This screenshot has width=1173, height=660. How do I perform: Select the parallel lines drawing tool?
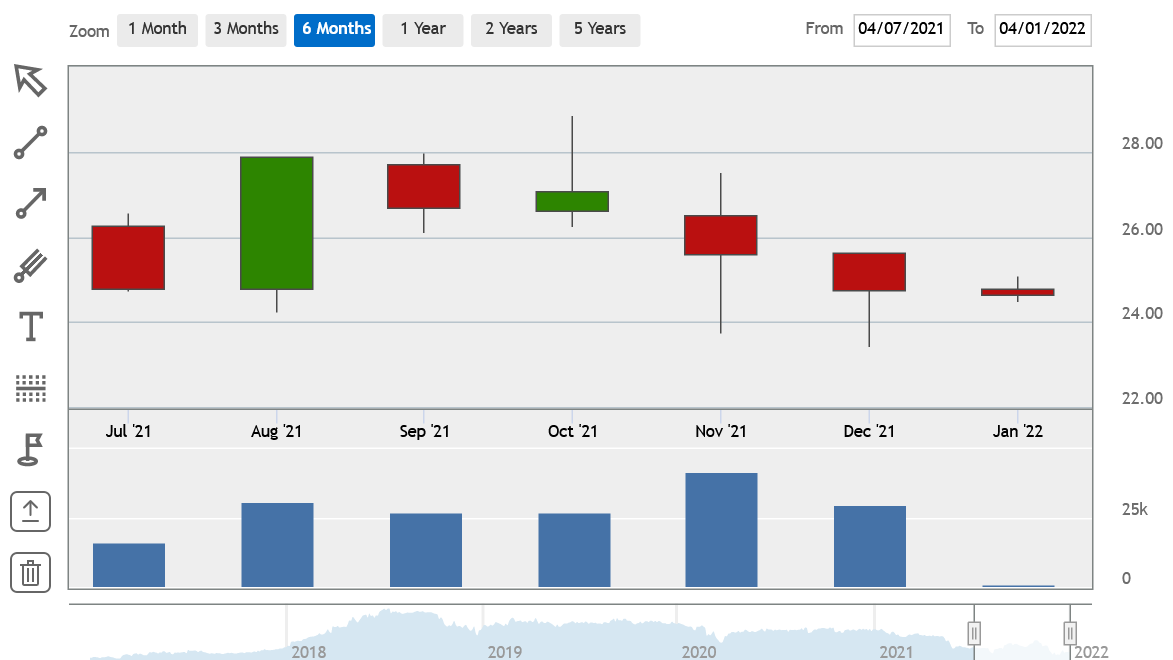pos(30,264)
